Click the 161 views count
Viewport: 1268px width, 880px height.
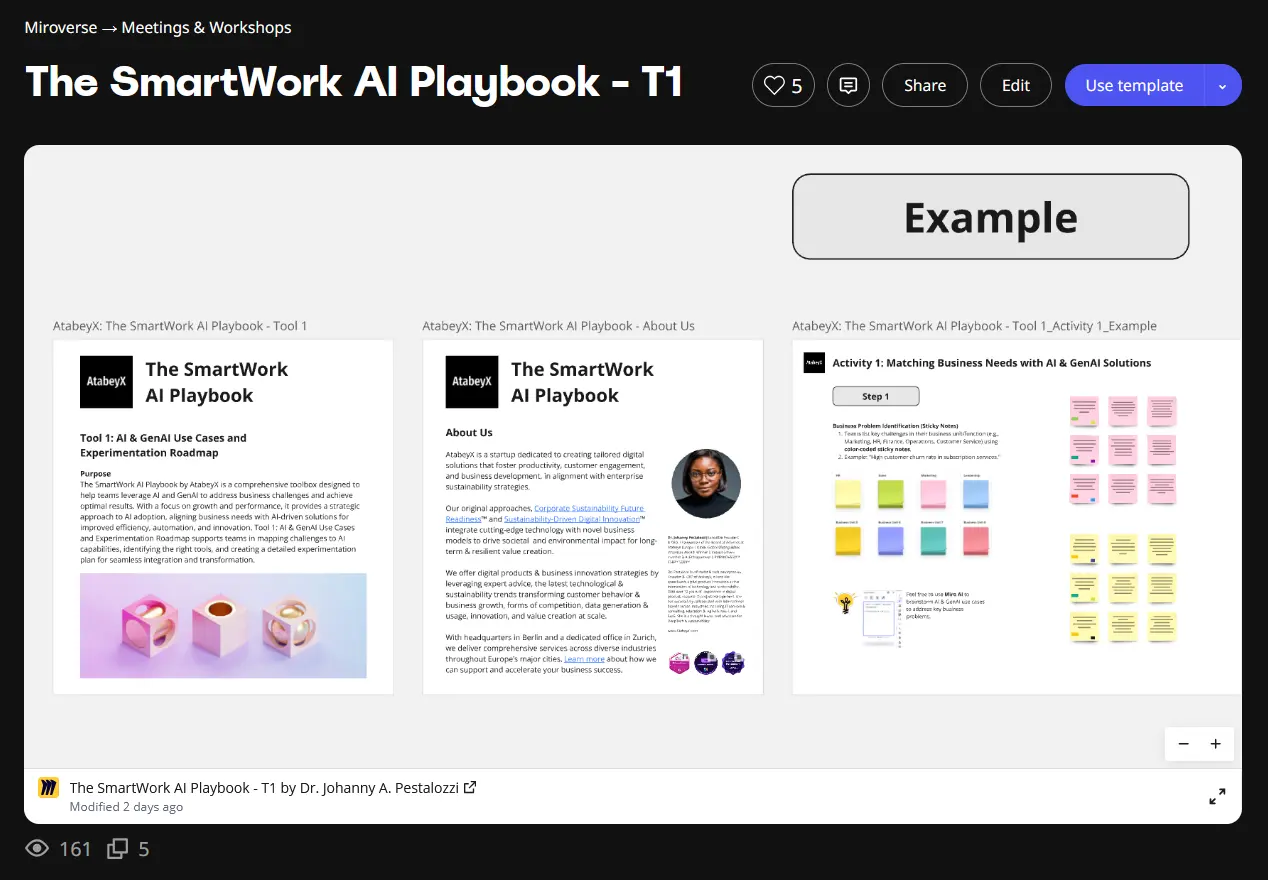(75, 849)
